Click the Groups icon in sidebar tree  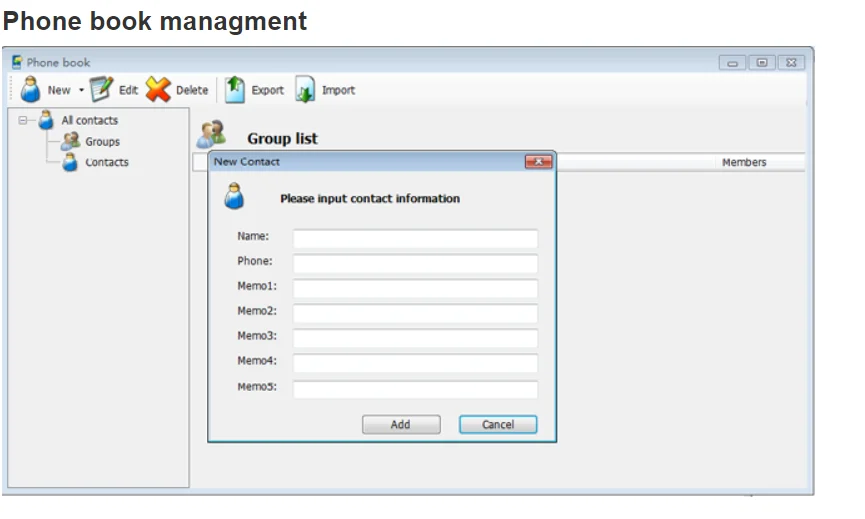tap(70, 142)
